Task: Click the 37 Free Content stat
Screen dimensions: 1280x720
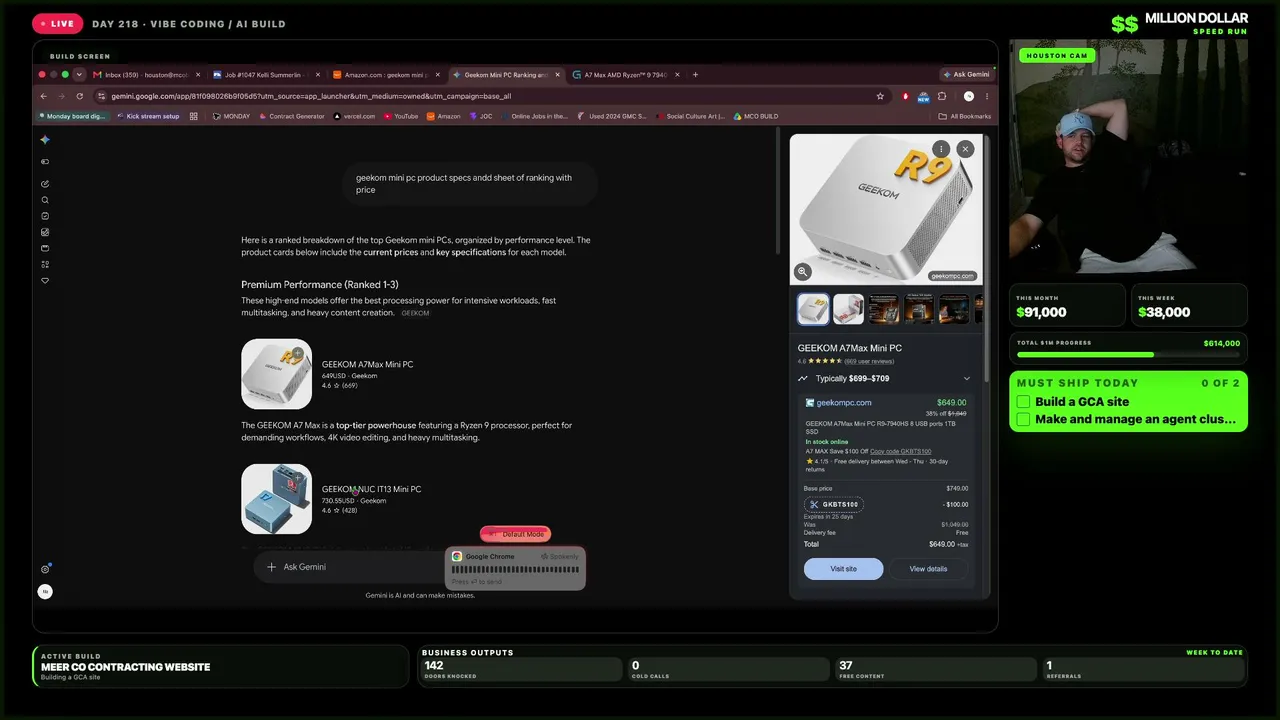Action: pyautogui.click(x=934, y=669)
